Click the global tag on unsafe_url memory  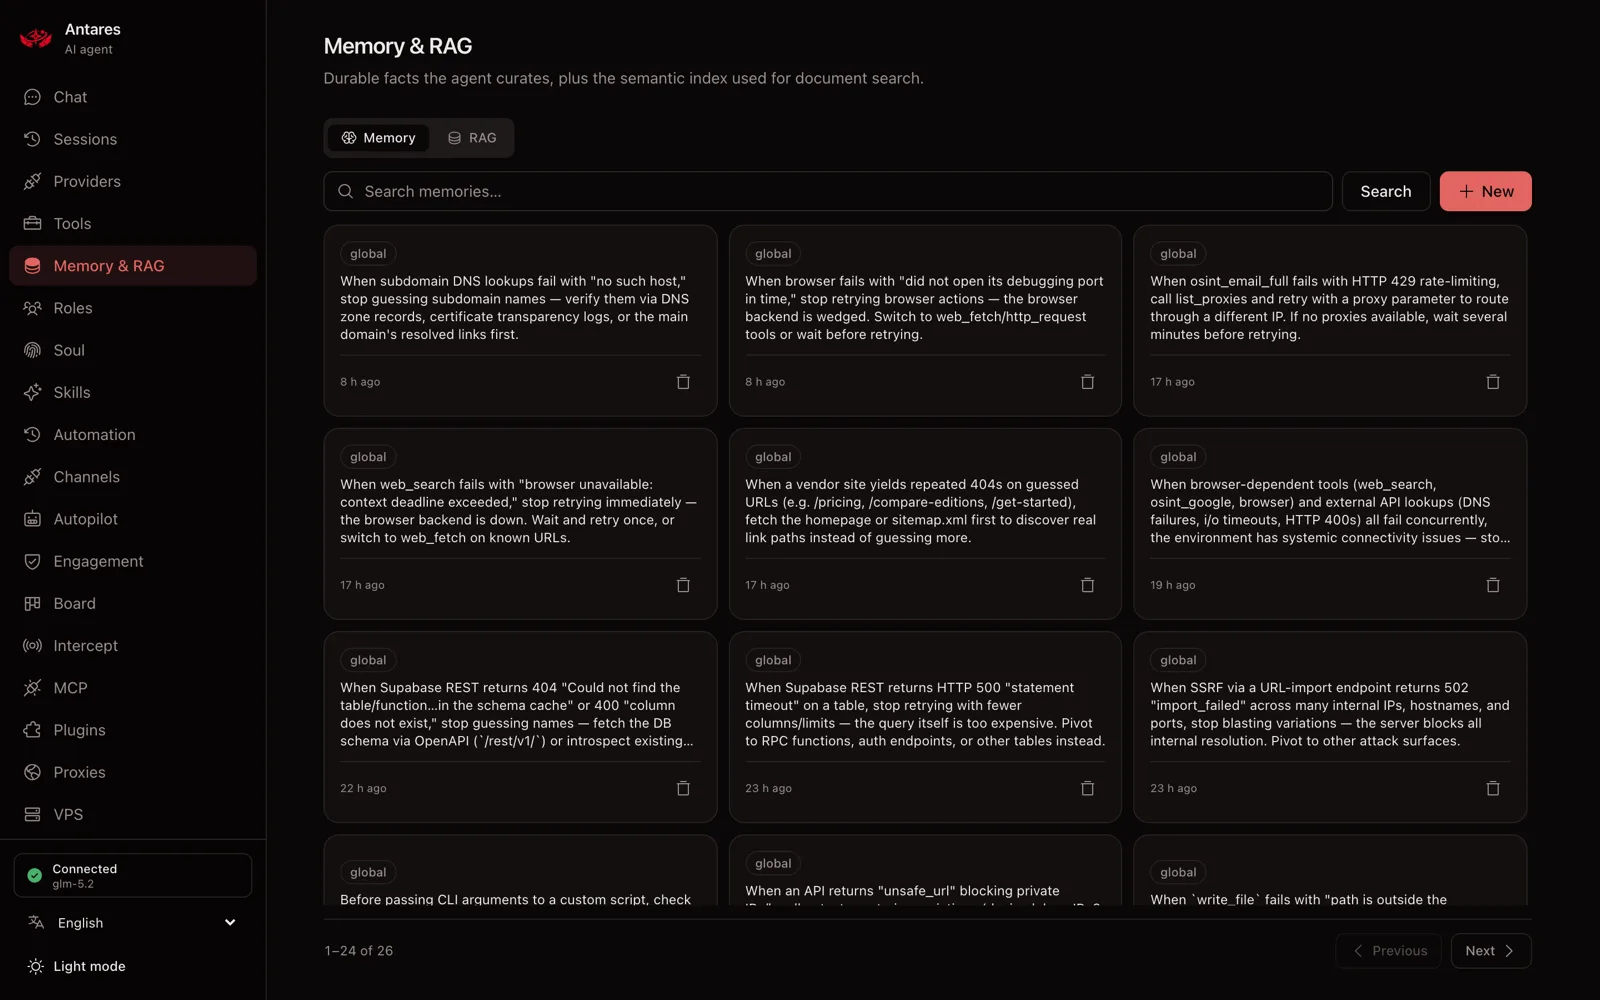pyautogui.click(x=773, y=863)
